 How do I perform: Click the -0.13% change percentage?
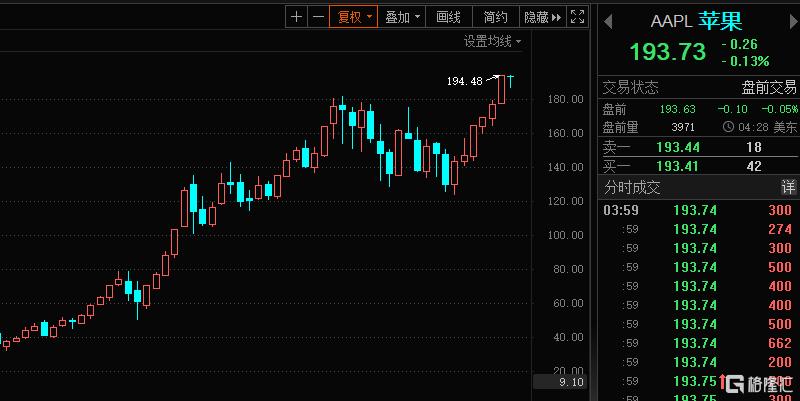coord(745,61)
